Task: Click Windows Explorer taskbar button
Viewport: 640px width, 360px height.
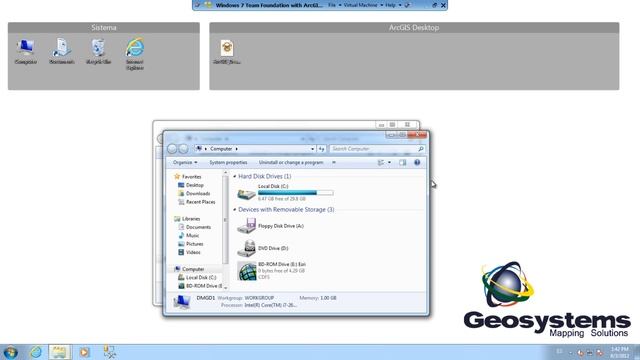Action: pos(60,352)
